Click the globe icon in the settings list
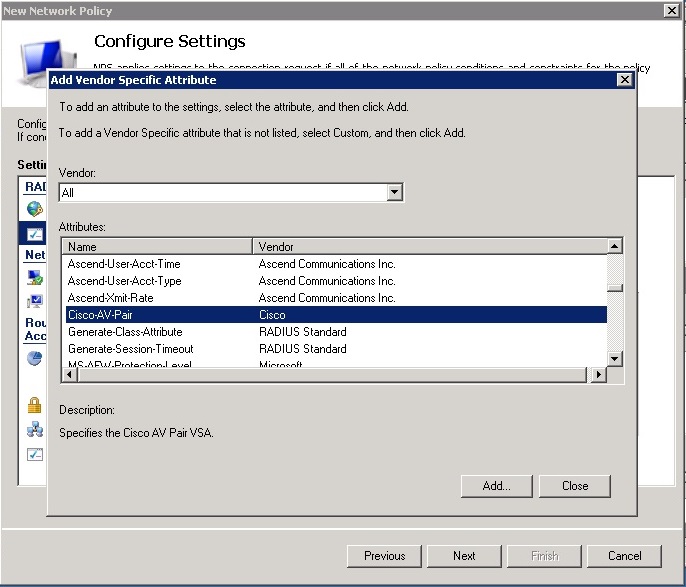 click(35, 209)
